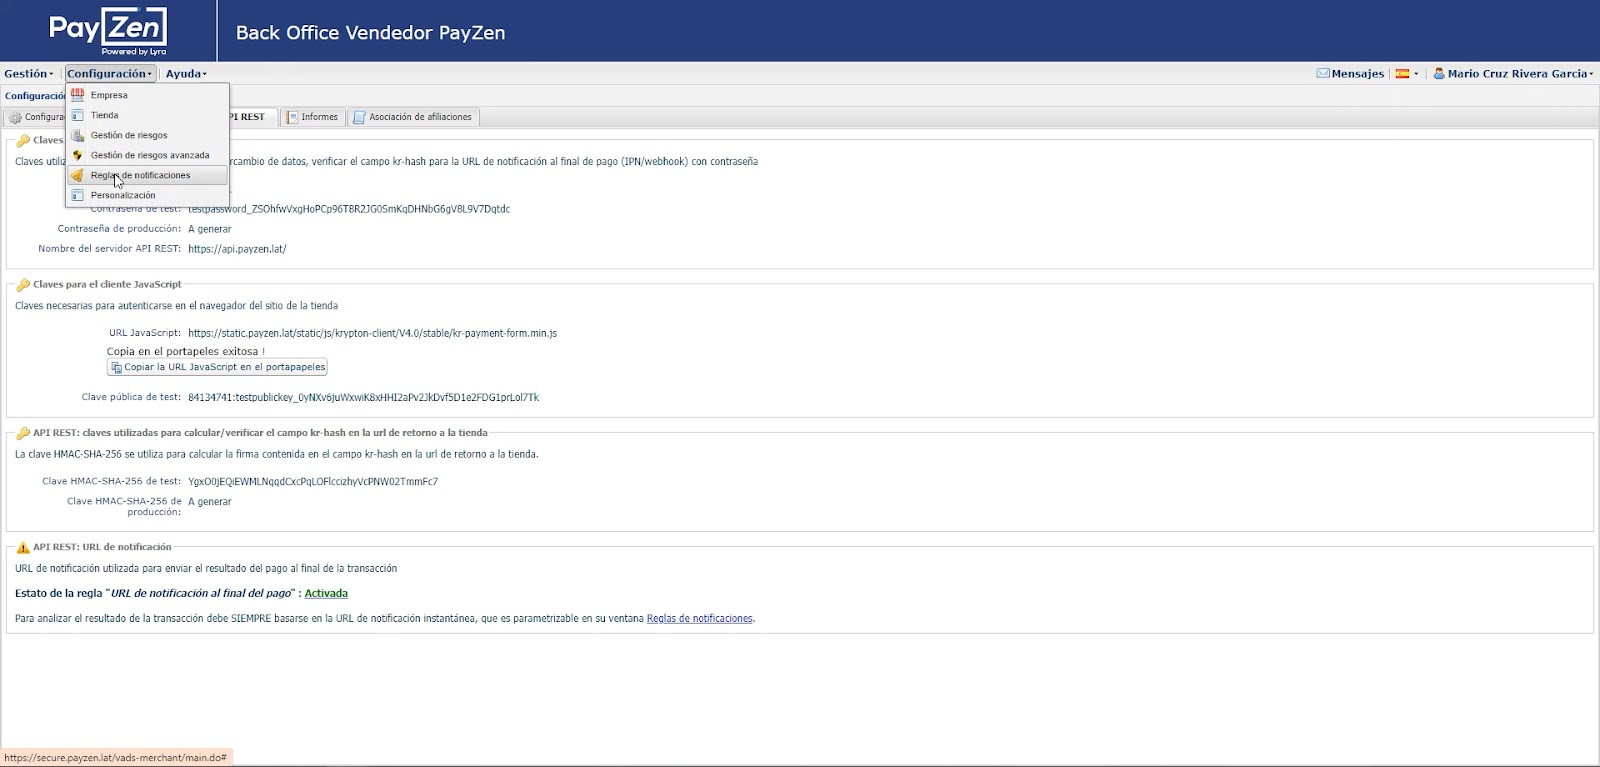Screen dimensions: 1600x767
Task: Click Copiar la URL JavaScript en el portapapeles
Action: (217, 367)
